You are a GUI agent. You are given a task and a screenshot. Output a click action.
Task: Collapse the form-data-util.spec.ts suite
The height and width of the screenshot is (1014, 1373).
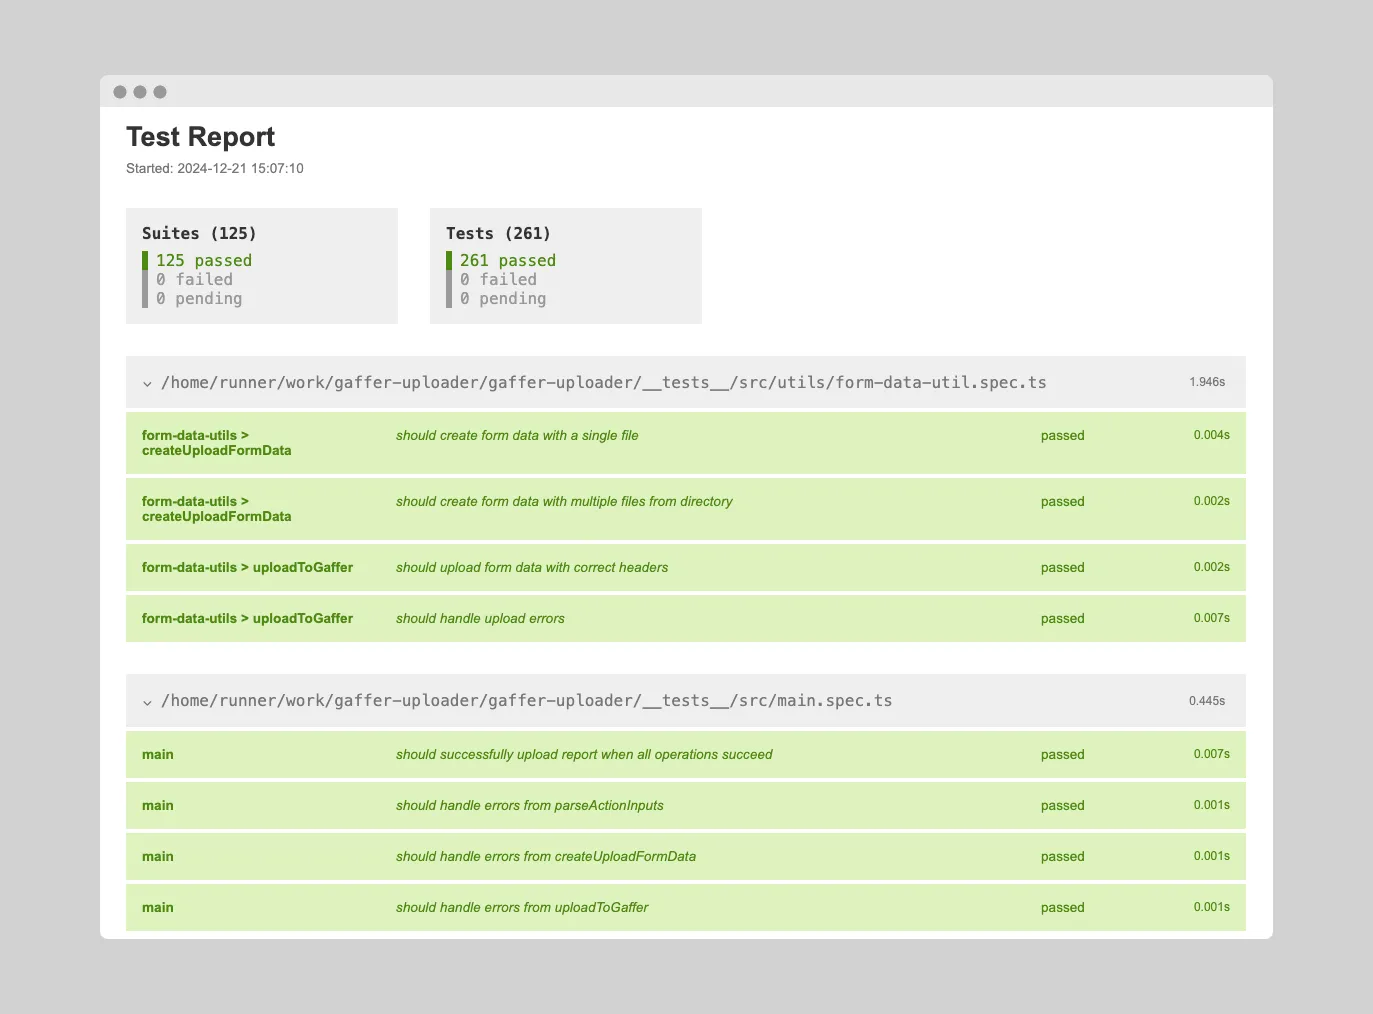pyautogui.click(x=147, y=382)
